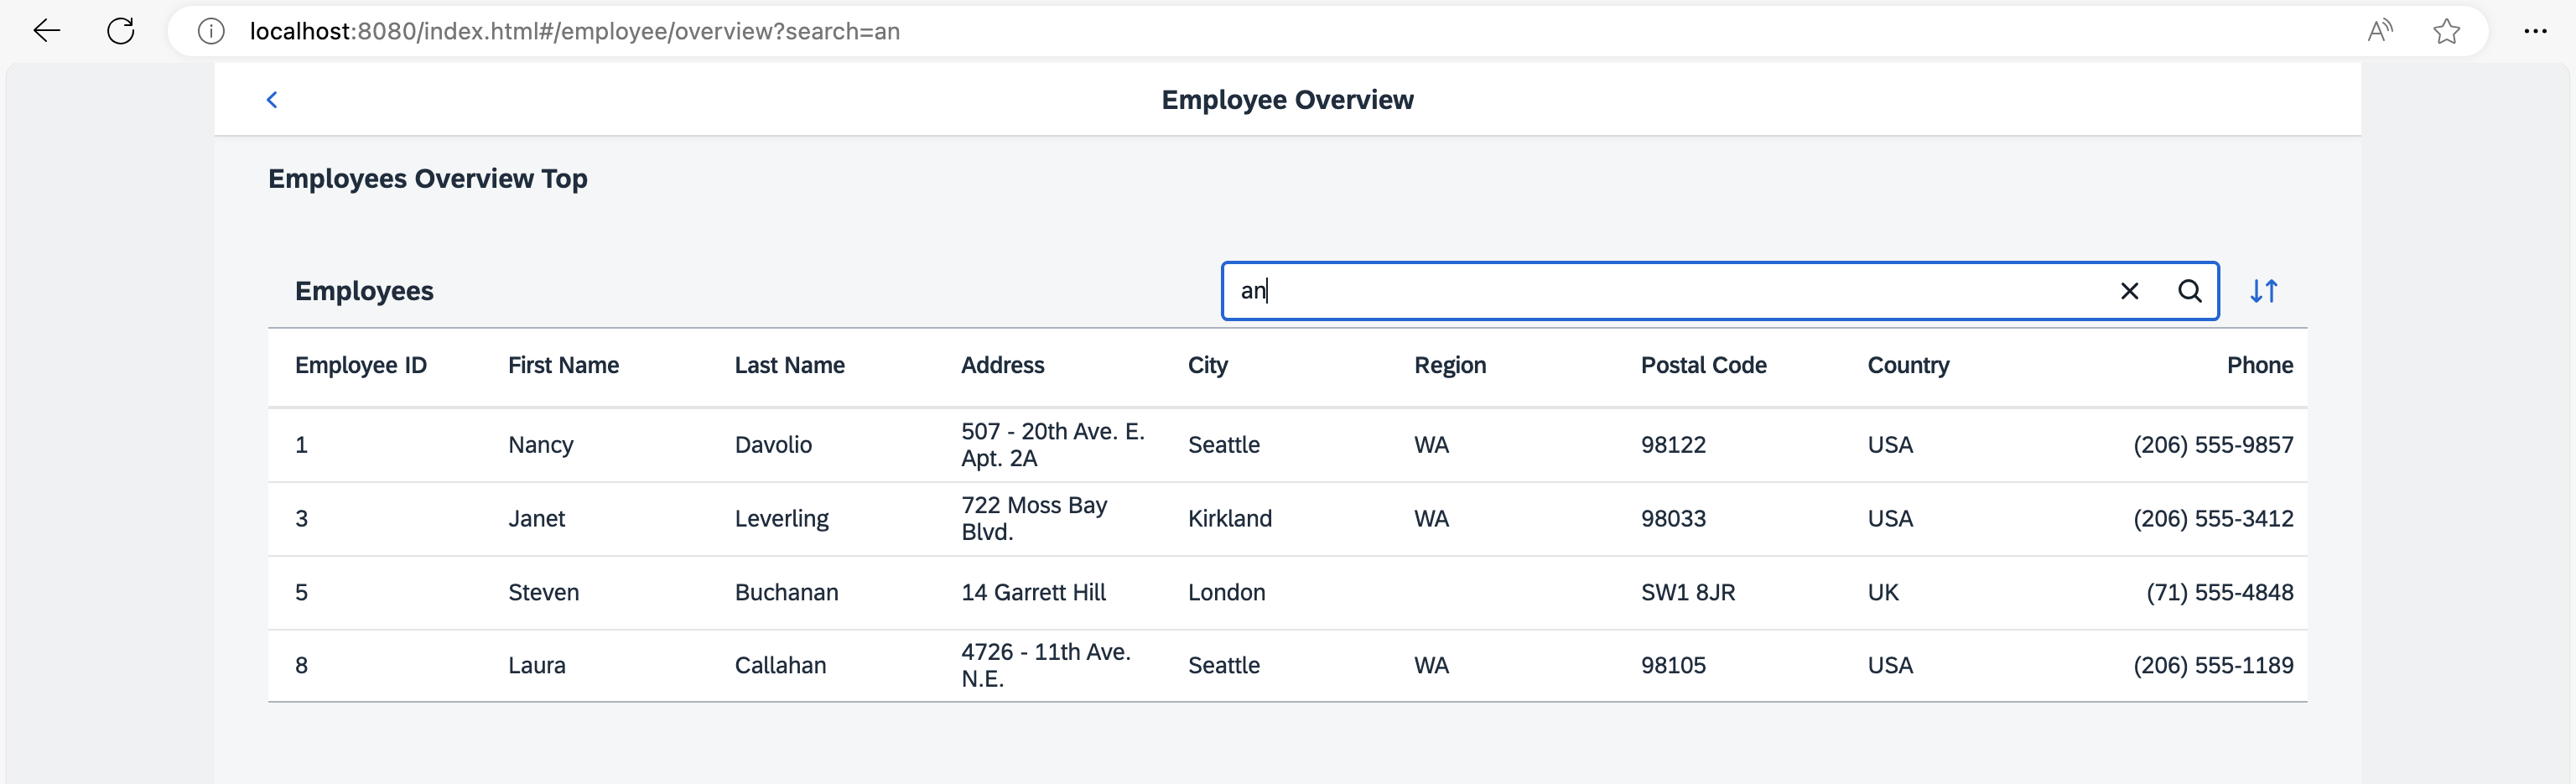The height and width of the screenshot is (784, 2576).
Task: Click the City column header
Action: (1208, 365)
